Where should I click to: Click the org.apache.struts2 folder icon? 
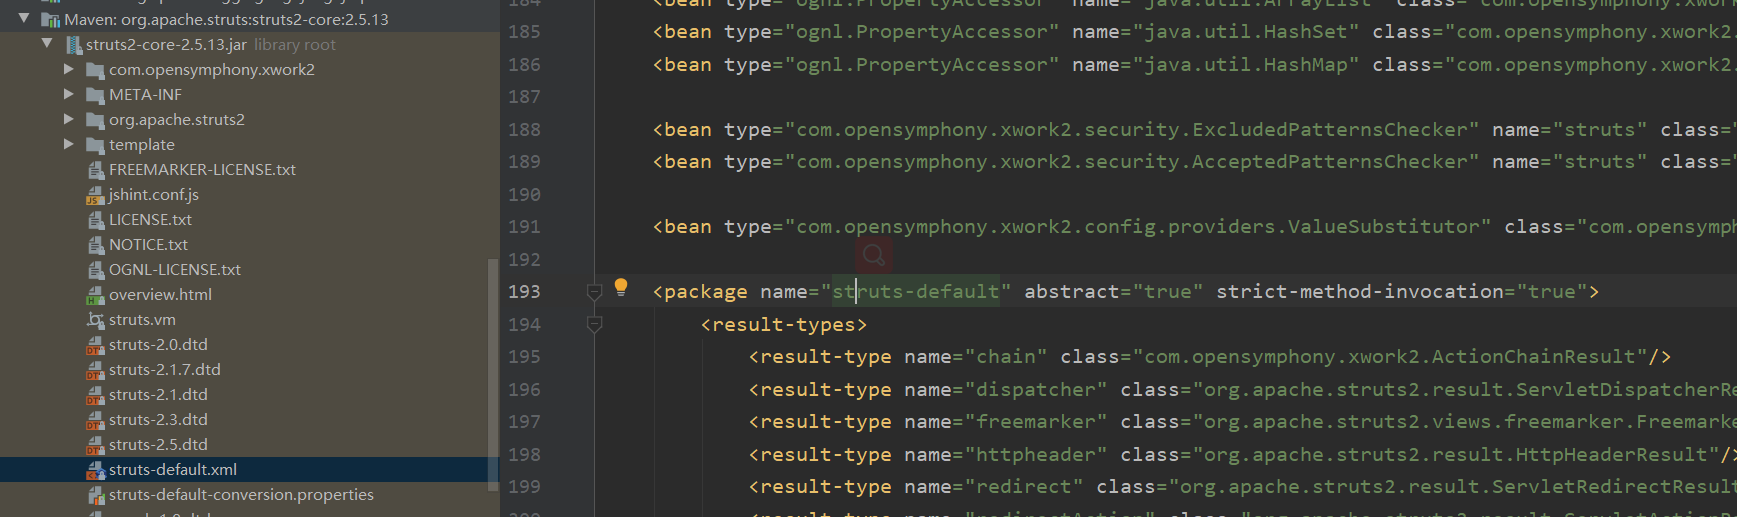95,120
